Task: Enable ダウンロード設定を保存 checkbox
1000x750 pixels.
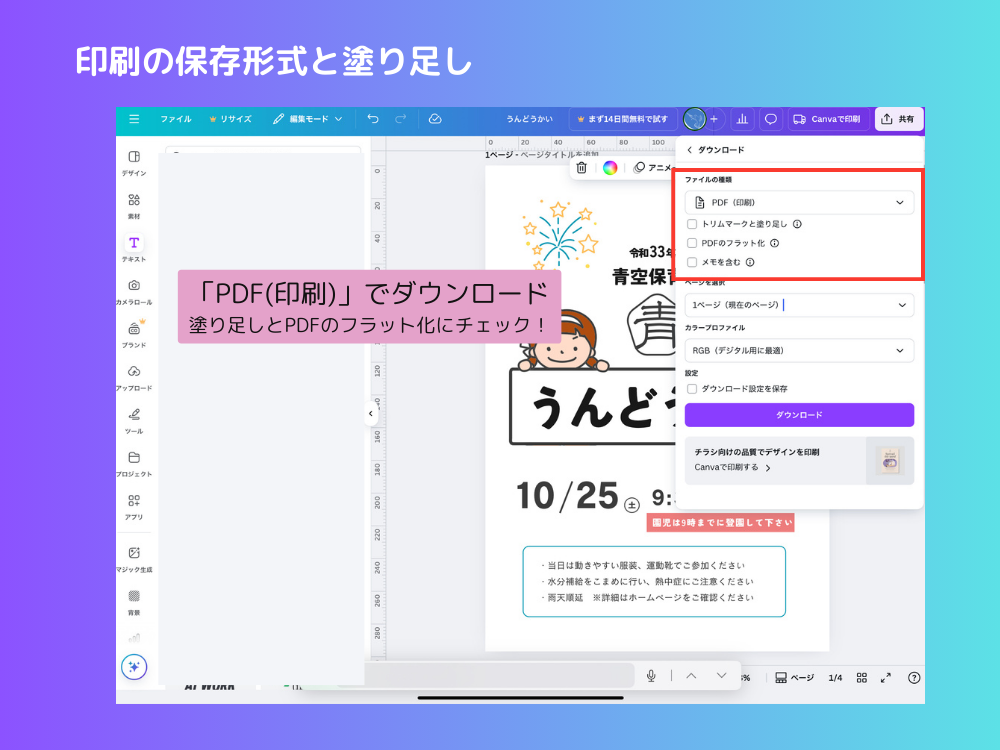Action: [692, 390]
